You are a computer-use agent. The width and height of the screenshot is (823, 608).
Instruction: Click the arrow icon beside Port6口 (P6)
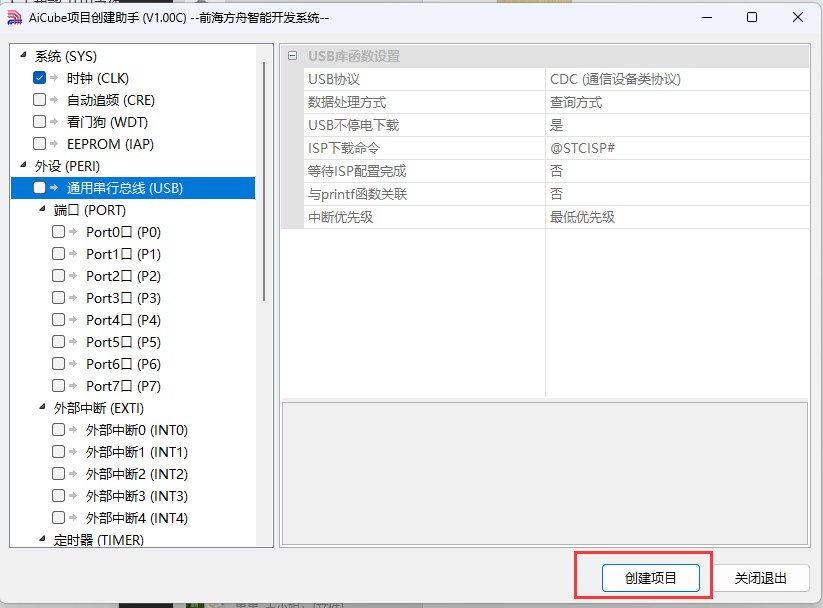(73, 364)
